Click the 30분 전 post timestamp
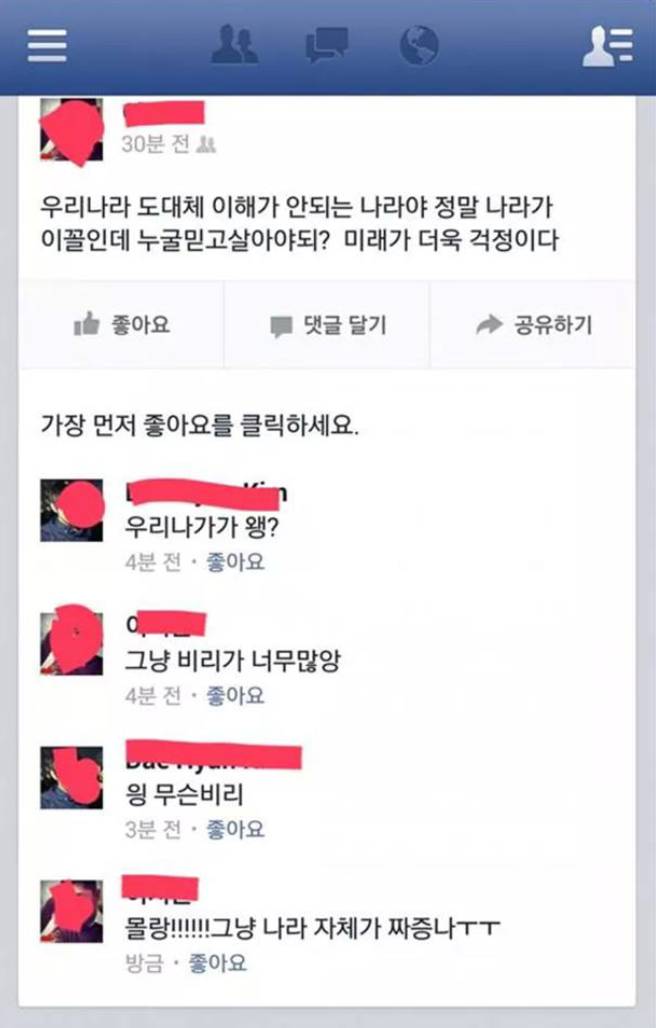Screen dimensions: 656x1028 click(155, 144)
